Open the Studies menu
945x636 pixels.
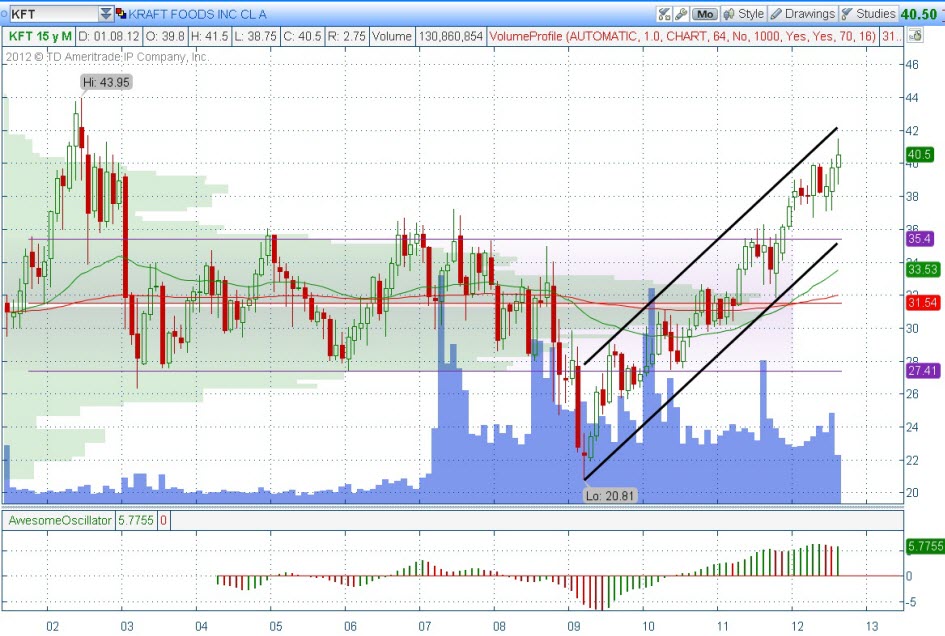pyautogui.click(x=868, y=14)
